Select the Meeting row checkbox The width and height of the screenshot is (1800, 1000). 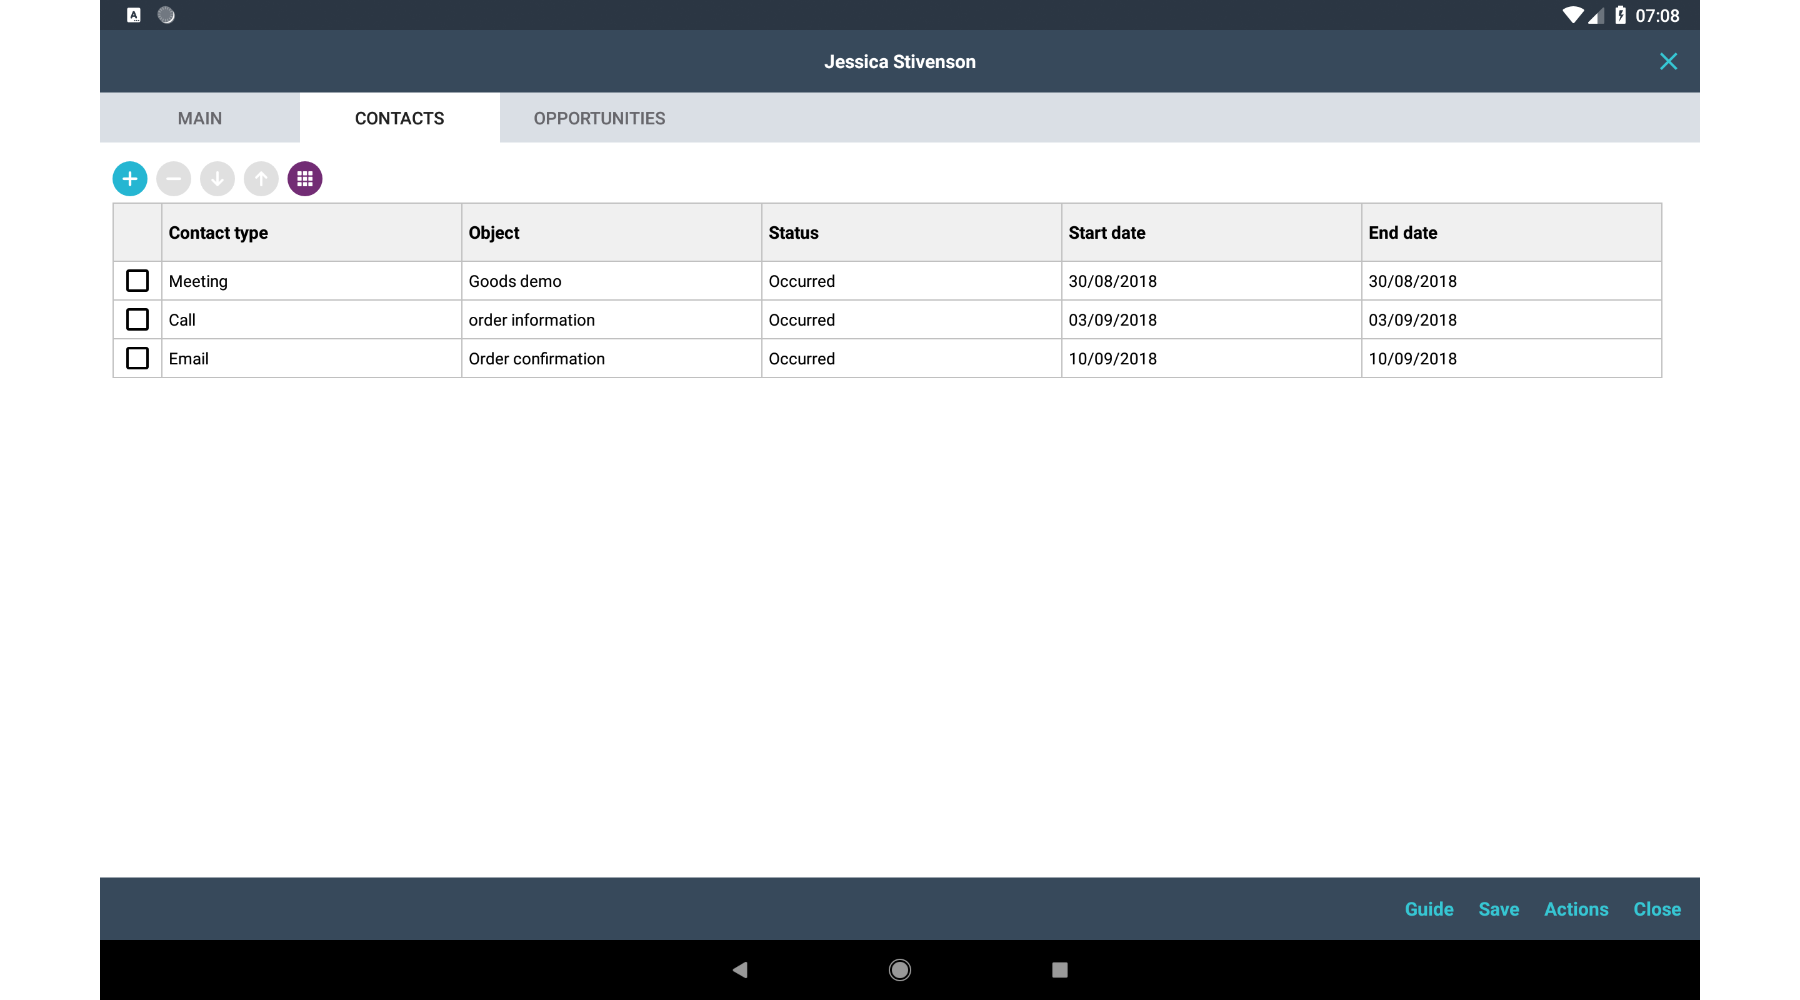(x=138, y=281)
